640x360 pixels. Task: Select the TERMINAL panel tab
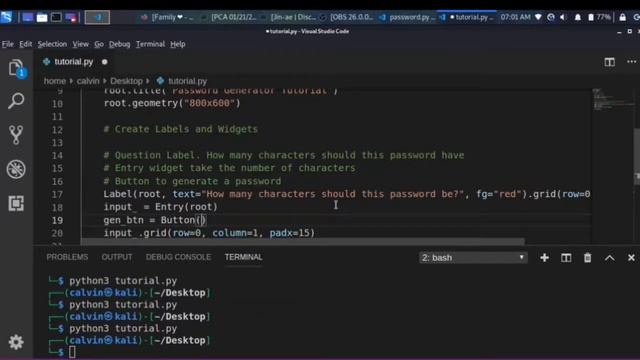click(243, 257)
